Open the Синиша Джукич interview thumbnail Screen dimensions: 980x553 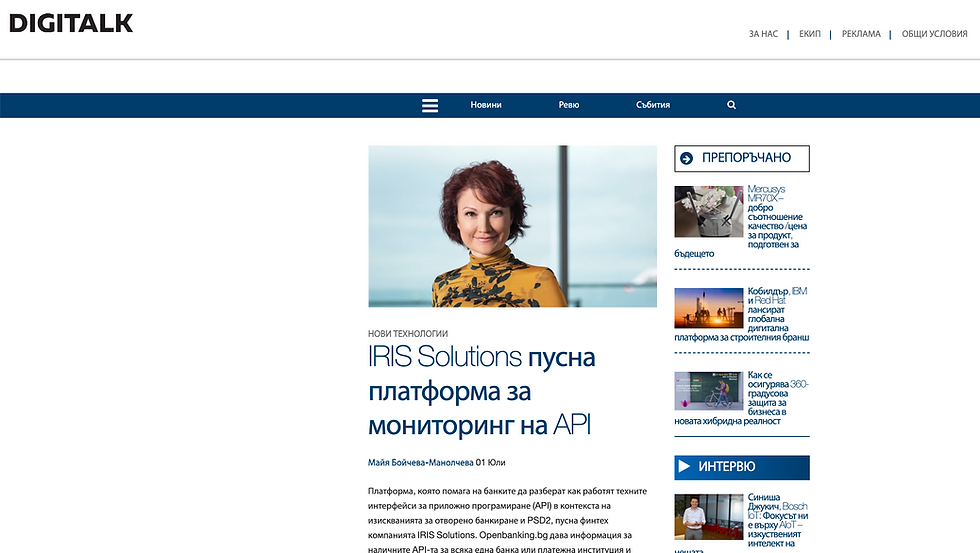709,517
